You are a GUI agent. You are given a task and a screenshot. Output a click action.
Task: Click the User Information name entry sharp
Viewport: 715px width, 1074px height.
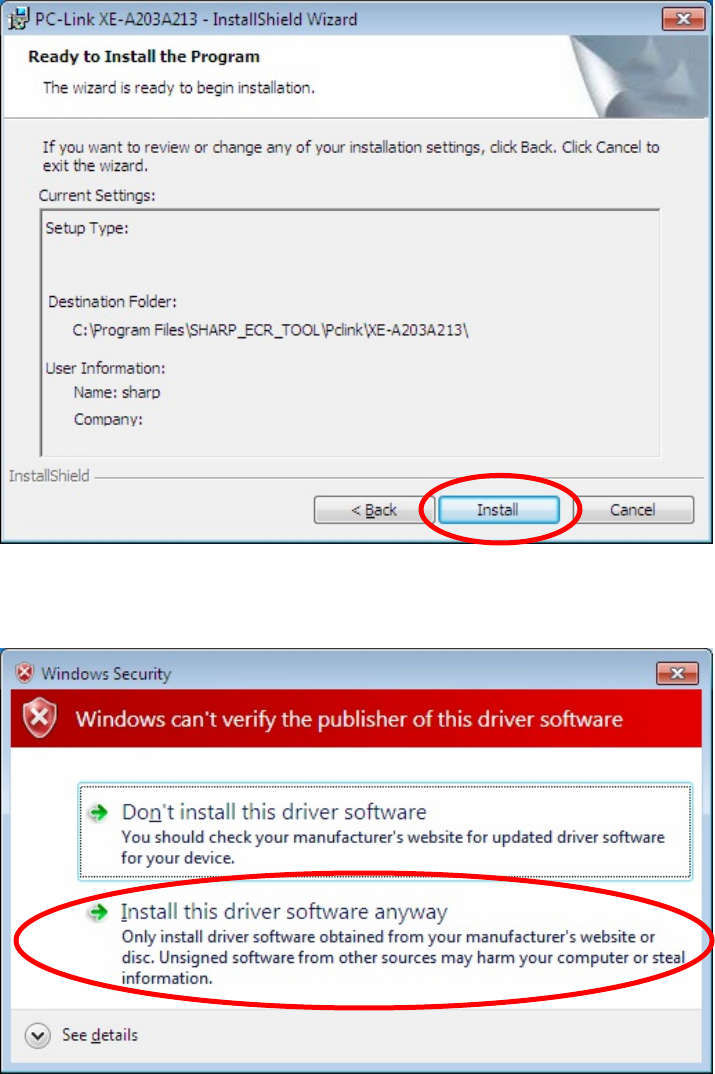tap(117, 392)
